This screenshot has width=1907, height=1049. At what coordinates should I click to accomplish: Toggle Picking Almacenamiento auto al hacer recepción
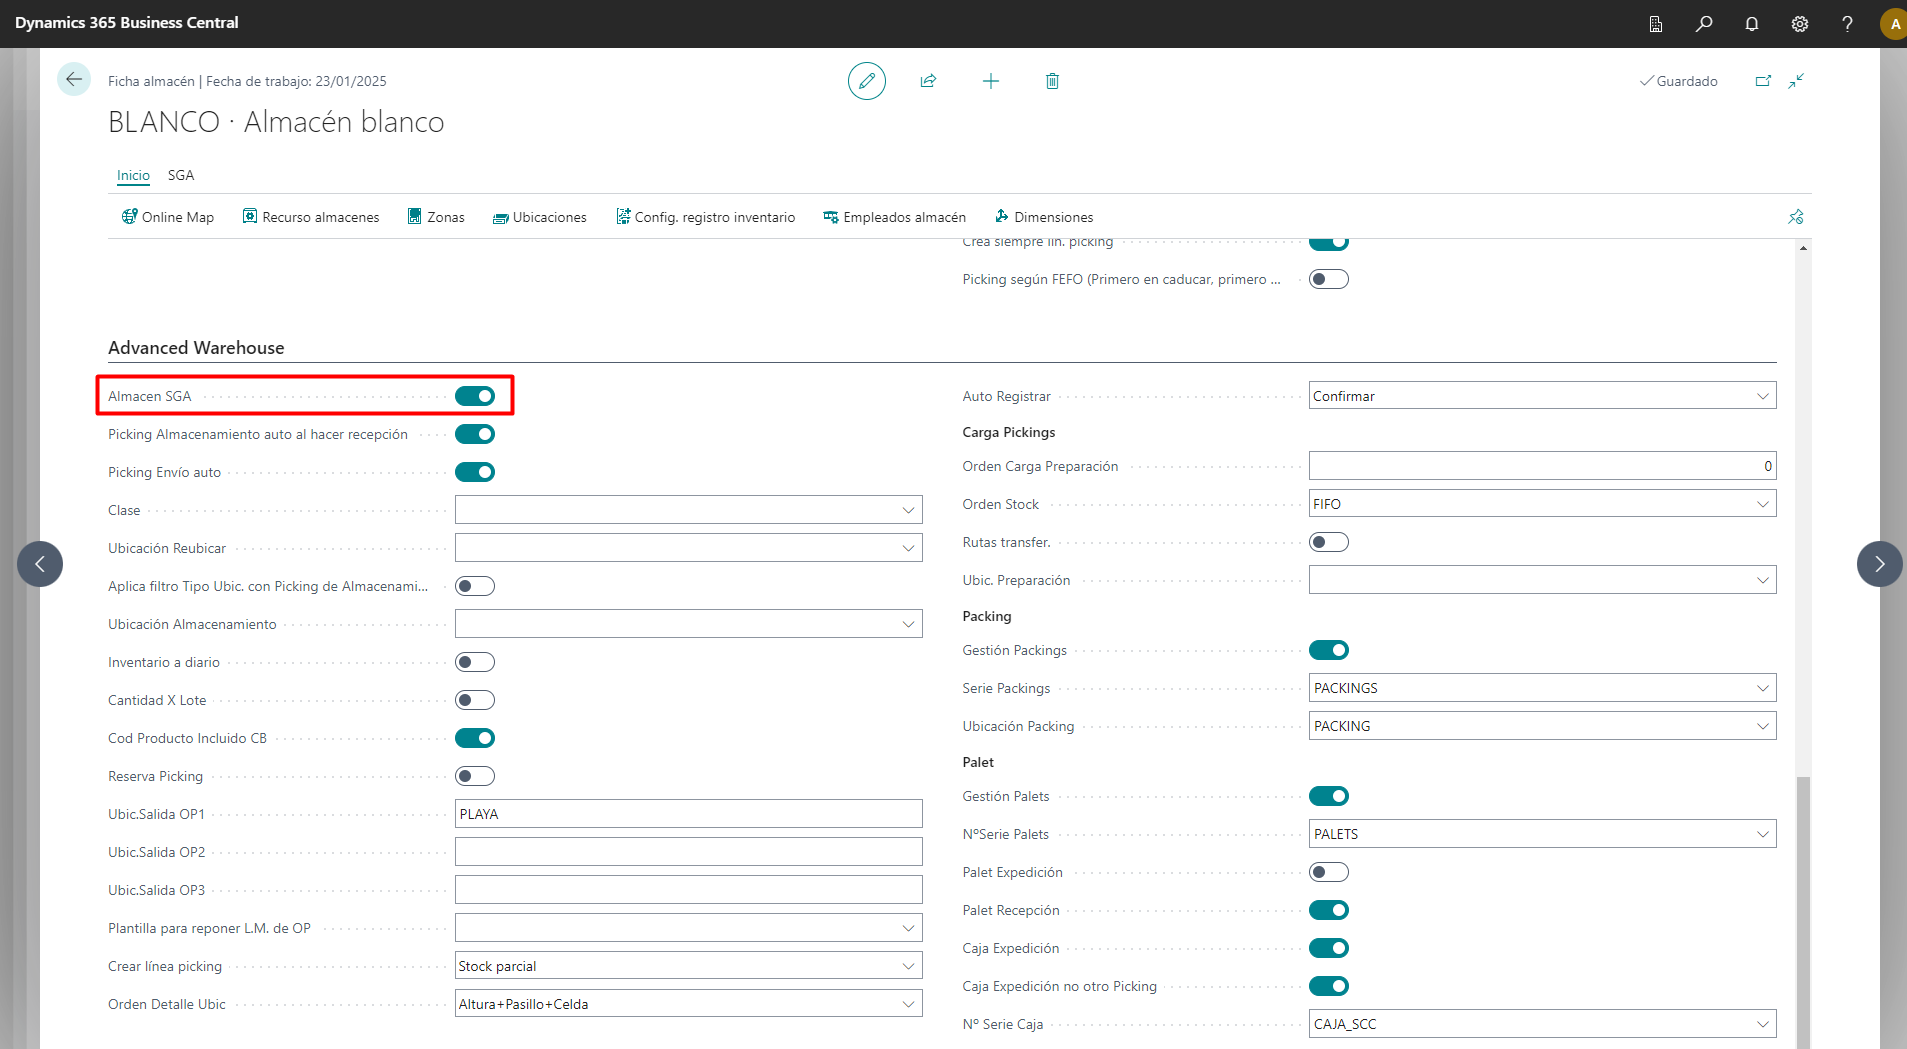point(475,434)
